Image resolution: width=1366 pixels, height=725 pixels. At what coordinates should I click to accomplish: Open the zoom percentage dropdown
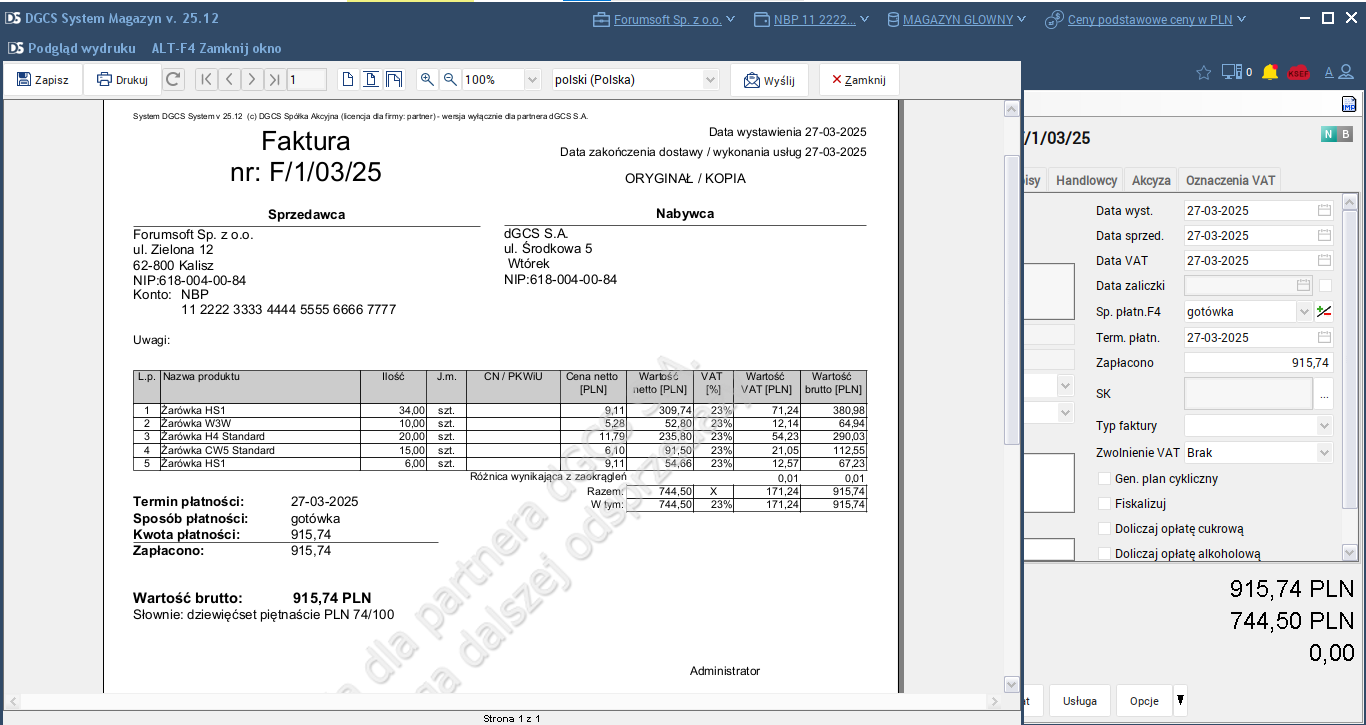pos(532,80)
